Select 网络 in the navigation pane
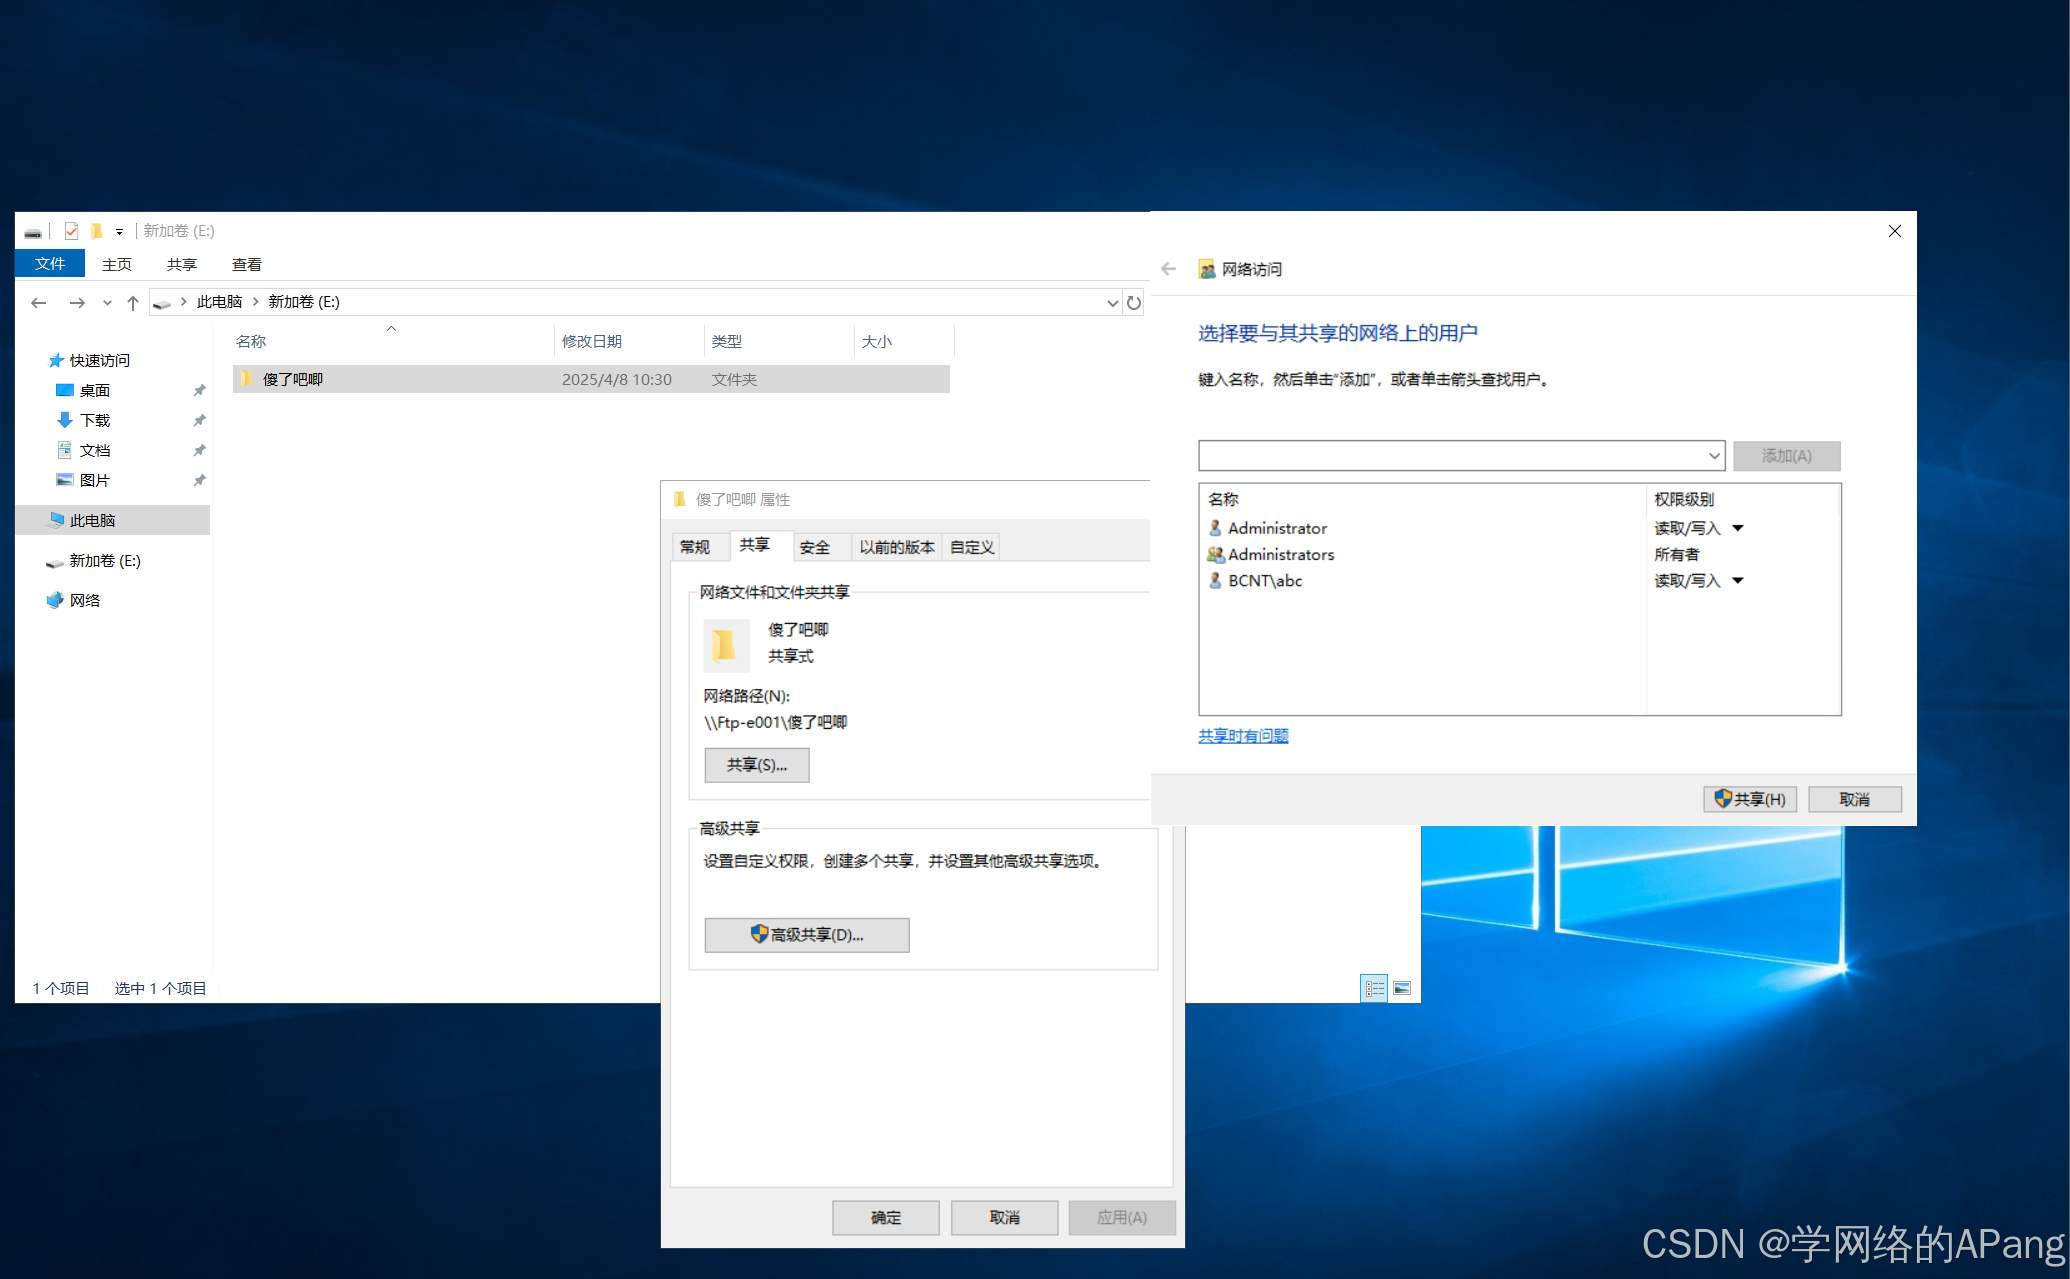Viewport: 2070px width, 1279px height. click(85, 600)
